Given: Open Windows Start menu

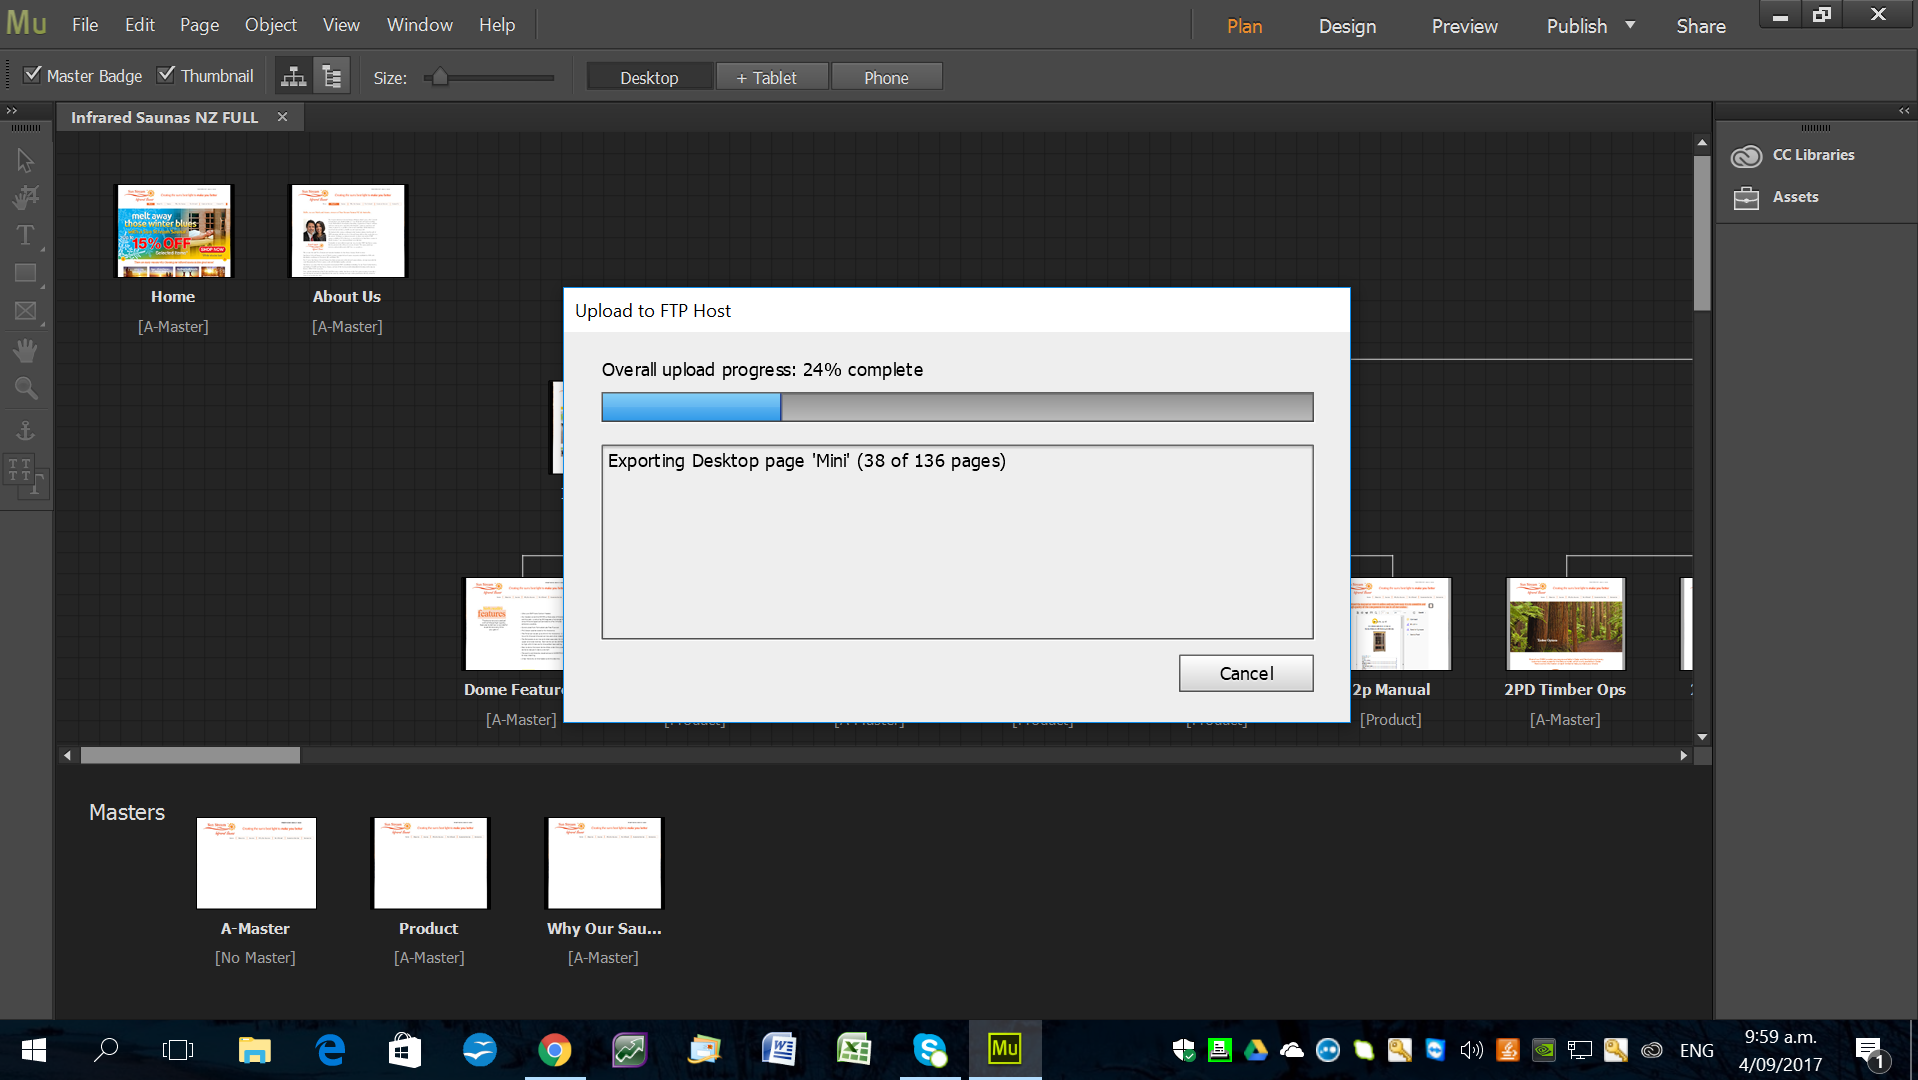Looking at the screenshot, I should [33, 1050].
